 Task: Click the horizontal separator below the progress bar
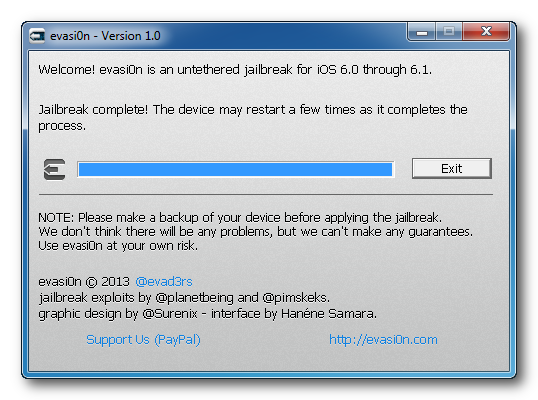pos(266,195)
